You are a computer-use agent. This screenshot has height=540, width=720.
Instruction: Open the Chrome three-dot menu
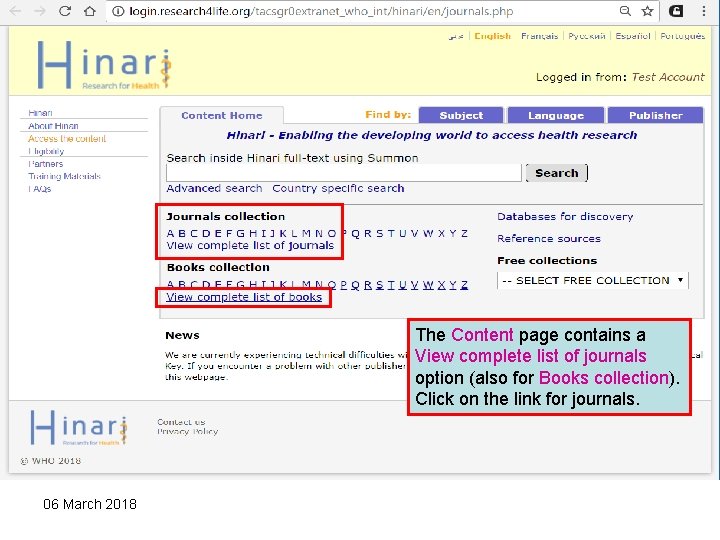click(x=703, y=11)
